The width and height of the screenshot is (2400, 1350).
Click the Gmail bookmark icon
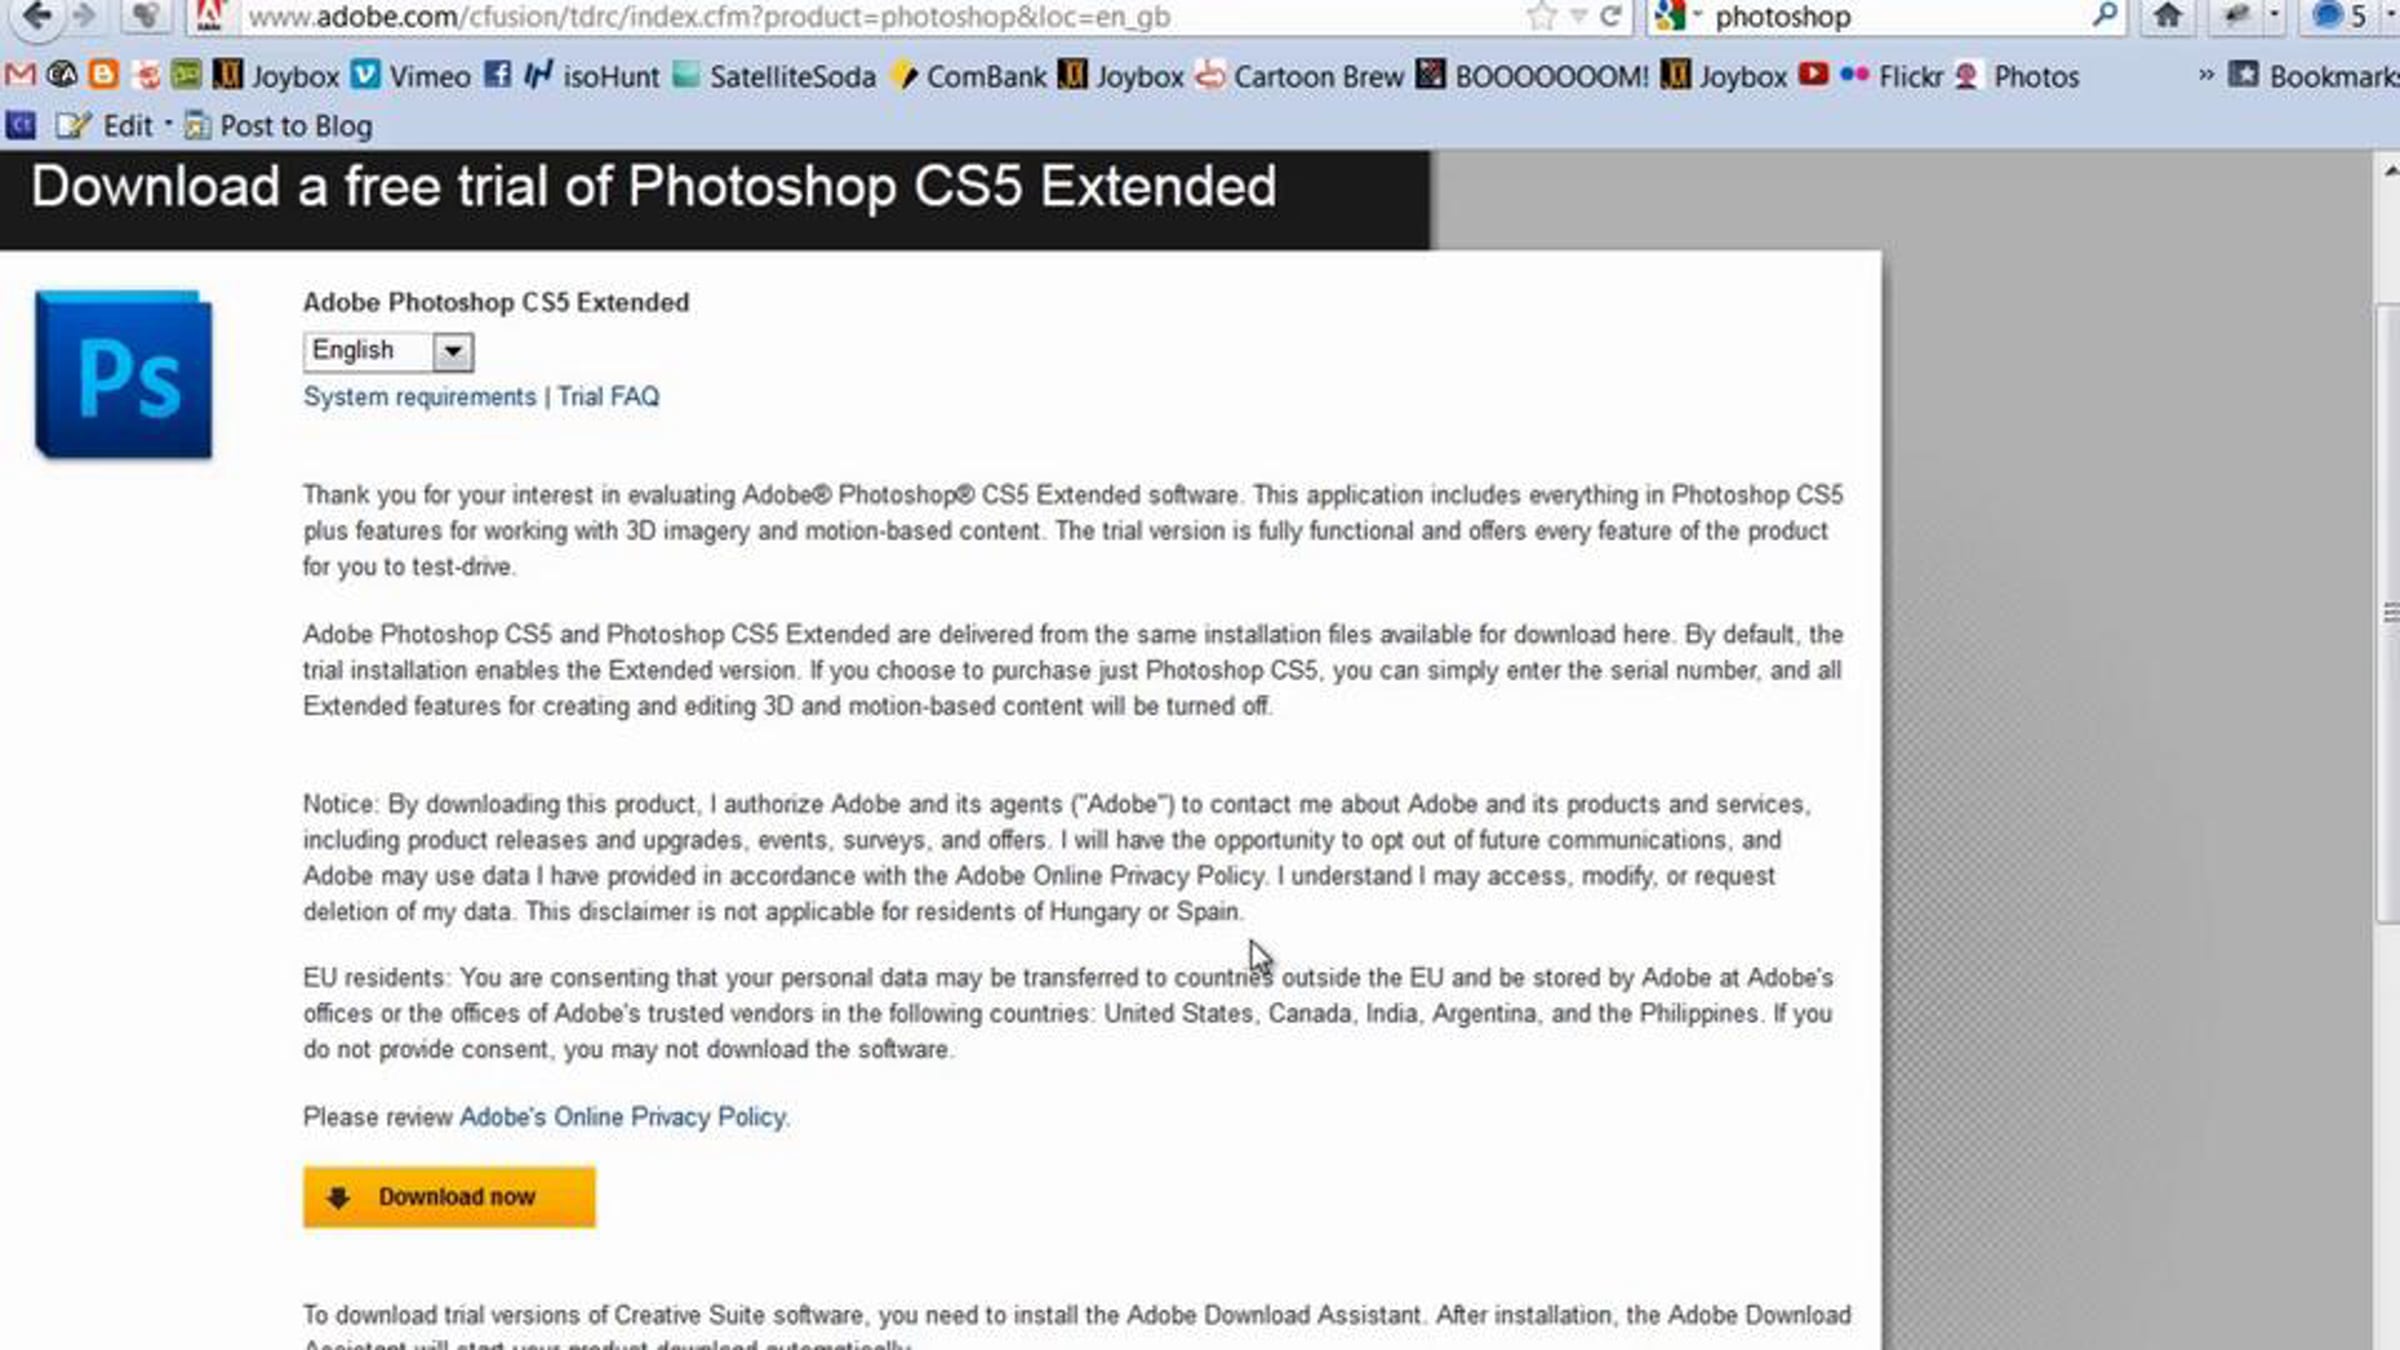point(20,75)
